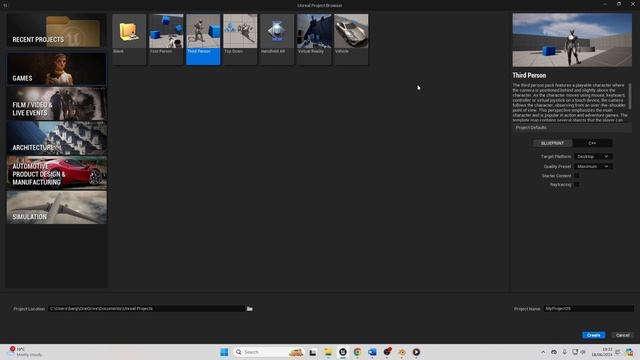Click the system tray network icon

click(x=575, y=352)
